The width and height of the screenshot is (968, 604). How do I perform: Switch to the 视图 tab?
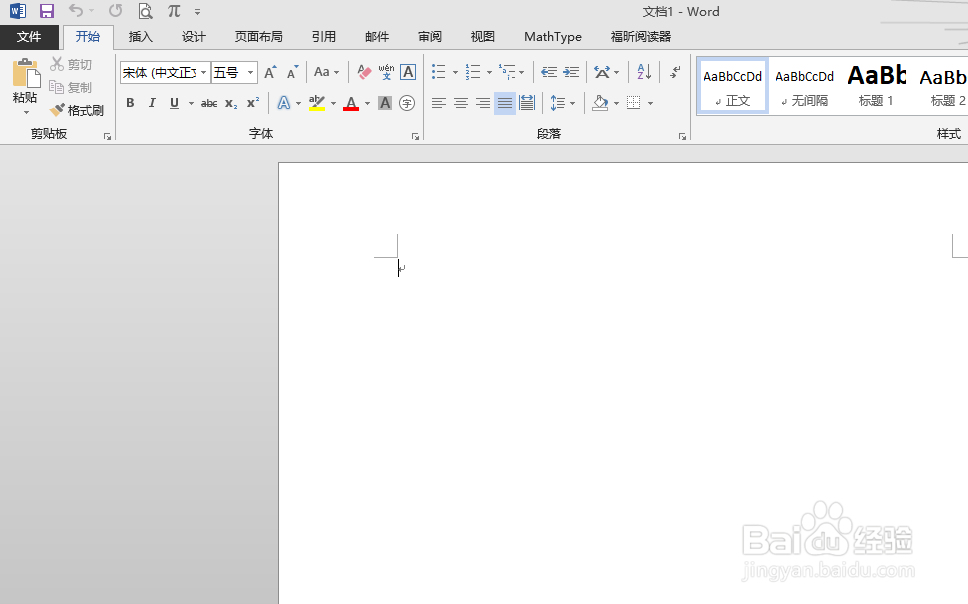point(483,37)
